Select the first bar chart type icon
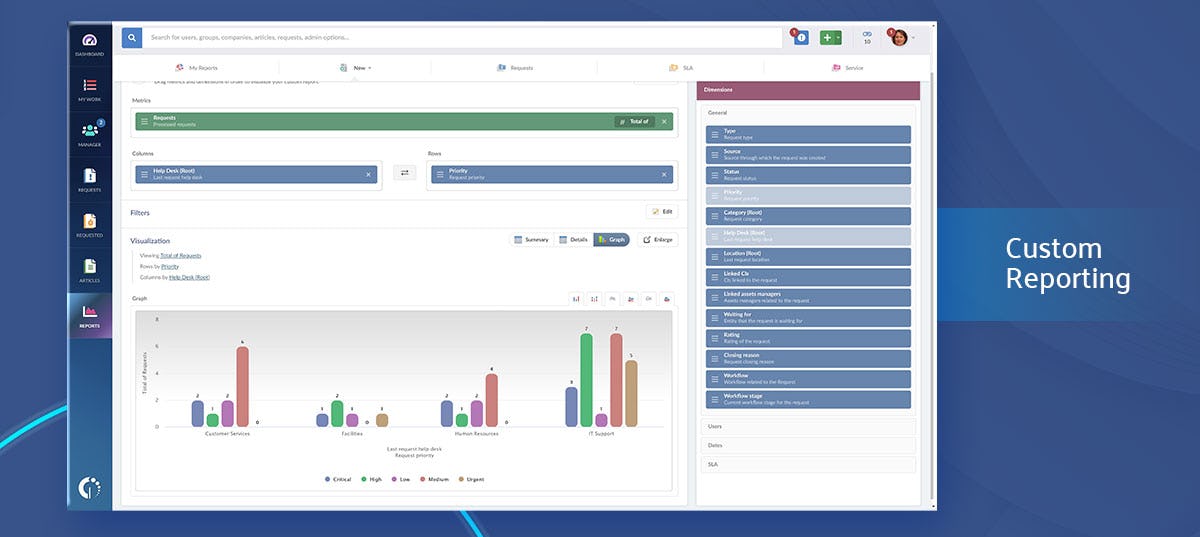 click(577, 298)
